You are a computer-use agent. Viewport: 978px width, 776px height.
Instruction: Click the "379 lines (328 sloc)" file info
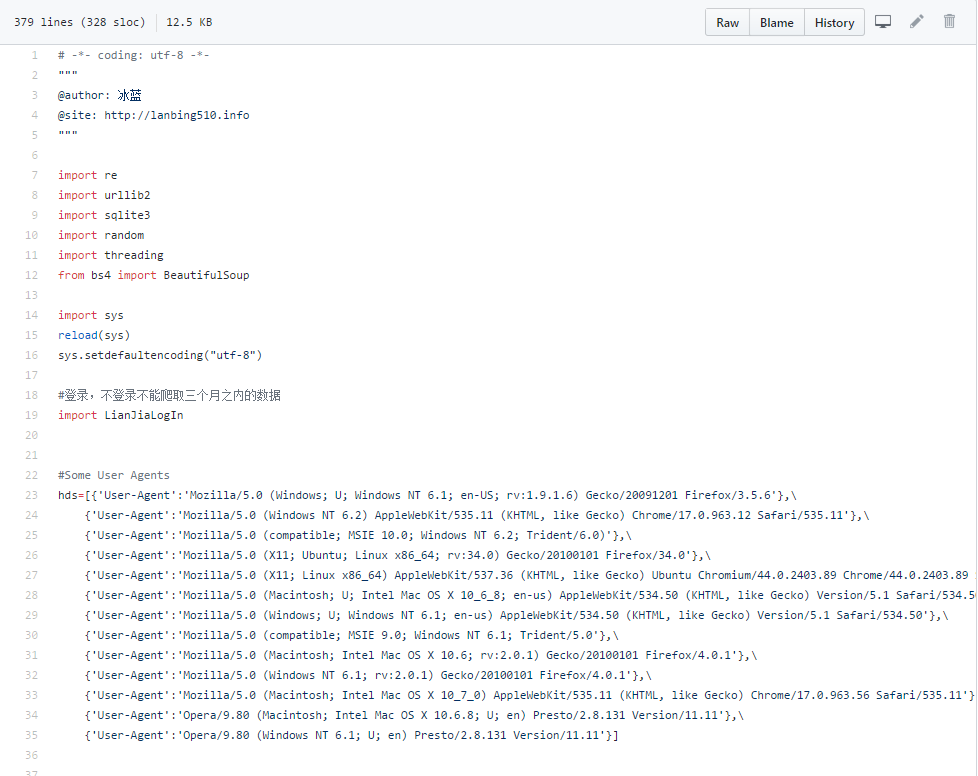coord(79,22)
